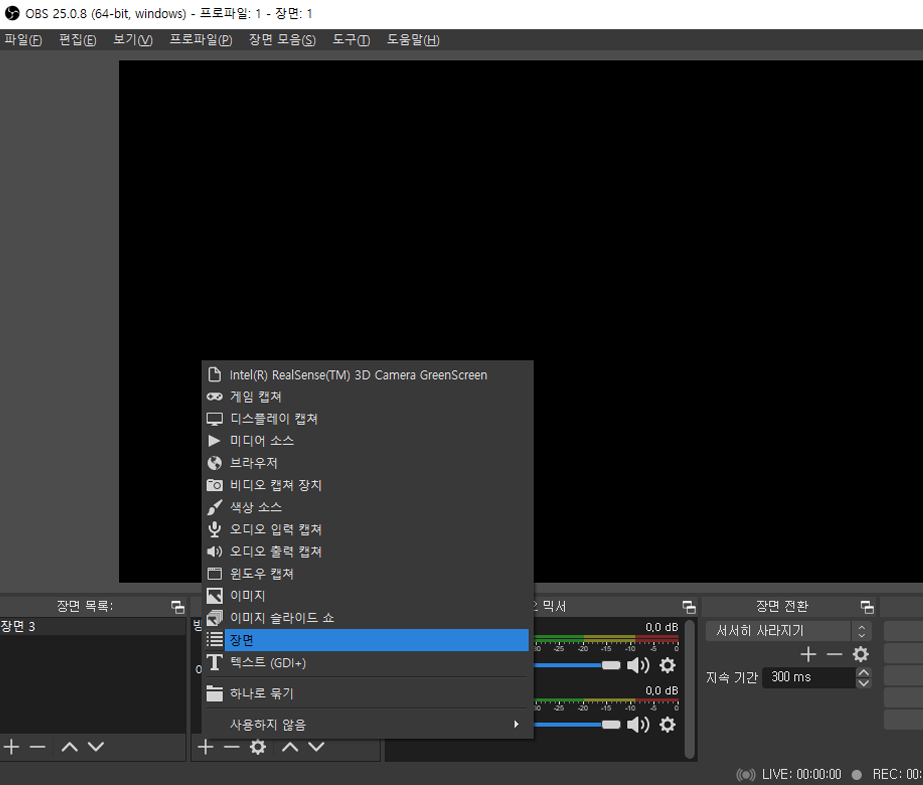This screenshot has width=923, height=785.
Task: Choose Intel RealSense 3D Camera GreenScreen source
Action: coord(367,375)
